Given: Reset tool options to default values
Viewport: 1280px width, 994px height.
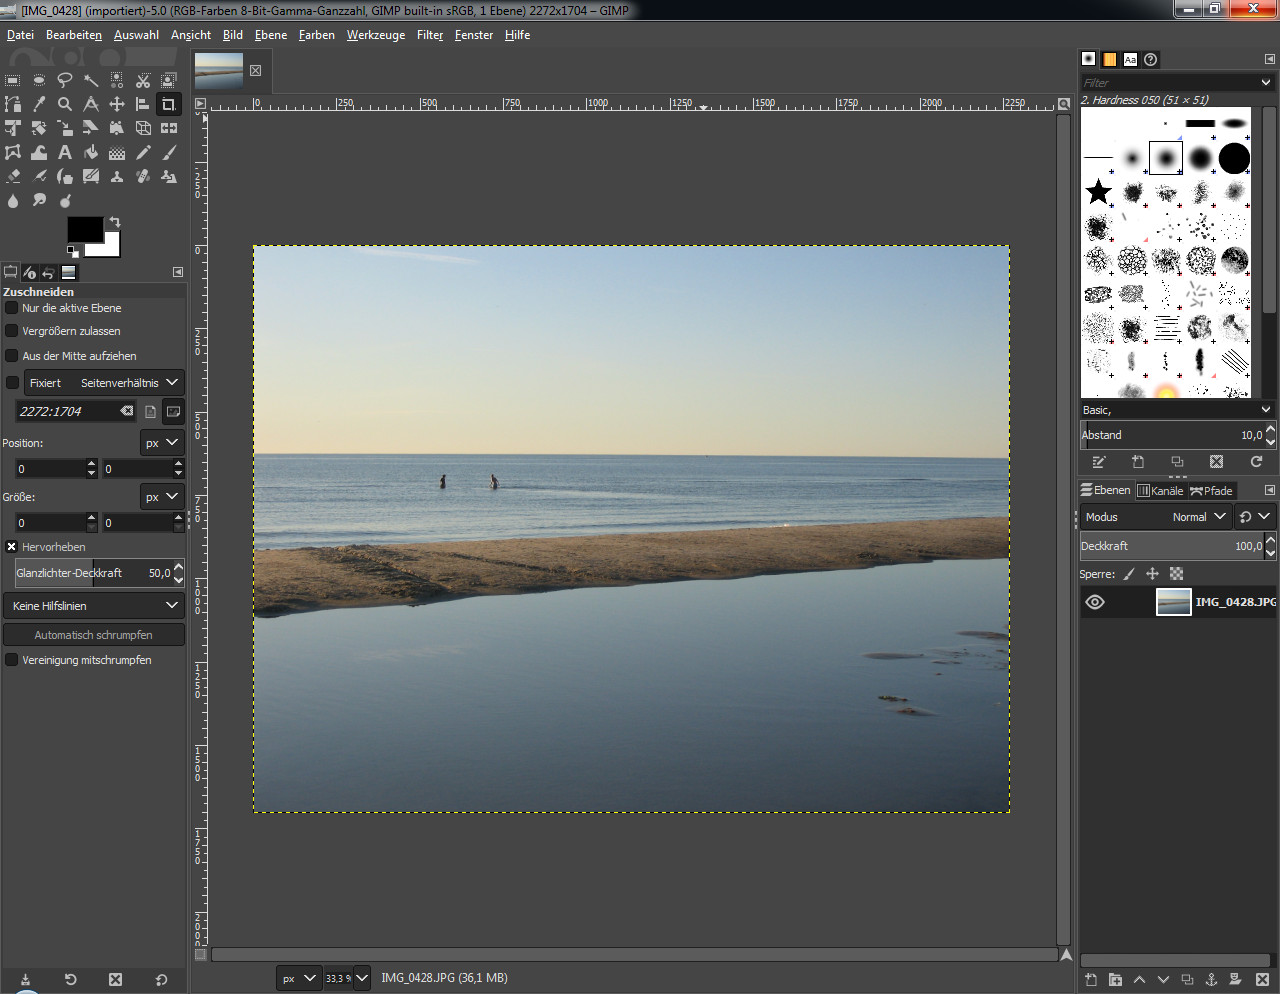Looking at the screenshot, I should 161,979.
